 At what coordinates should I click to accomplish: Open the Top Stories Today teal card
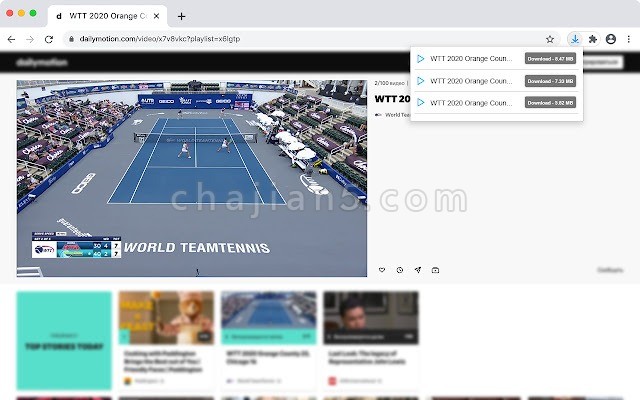(x=64, y=340)
